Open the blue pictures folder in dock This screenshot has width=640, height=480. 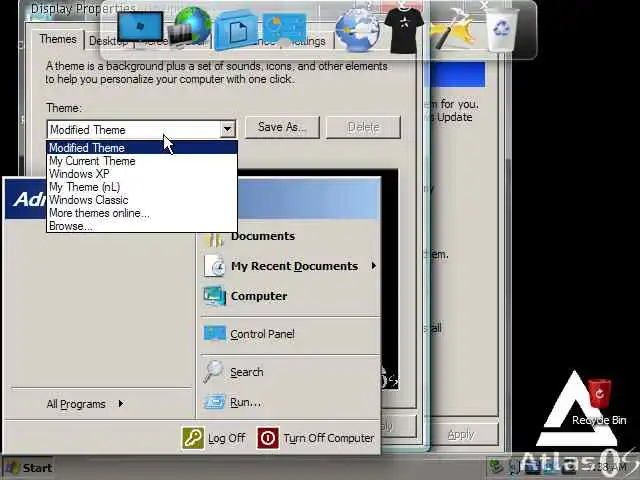(x=284, y=28)
